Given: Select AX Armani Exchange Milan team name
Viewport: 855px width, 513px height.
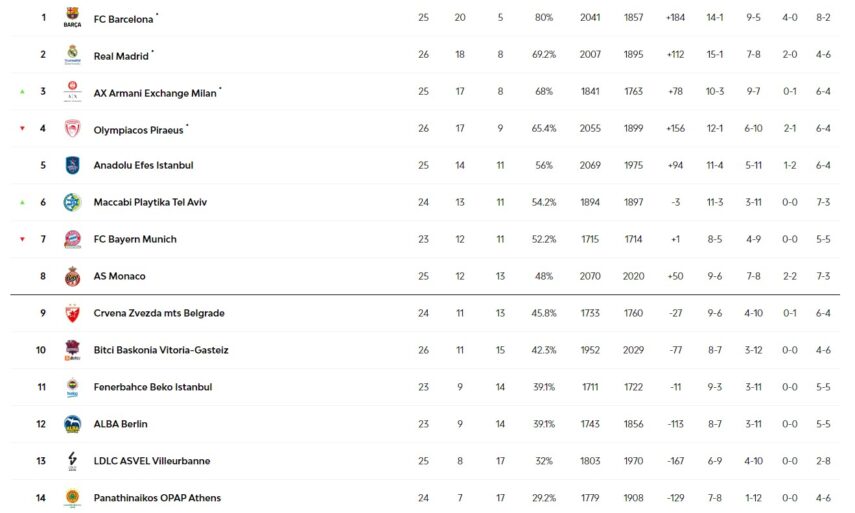Looking at the screenshot, I should pos(154,92).
